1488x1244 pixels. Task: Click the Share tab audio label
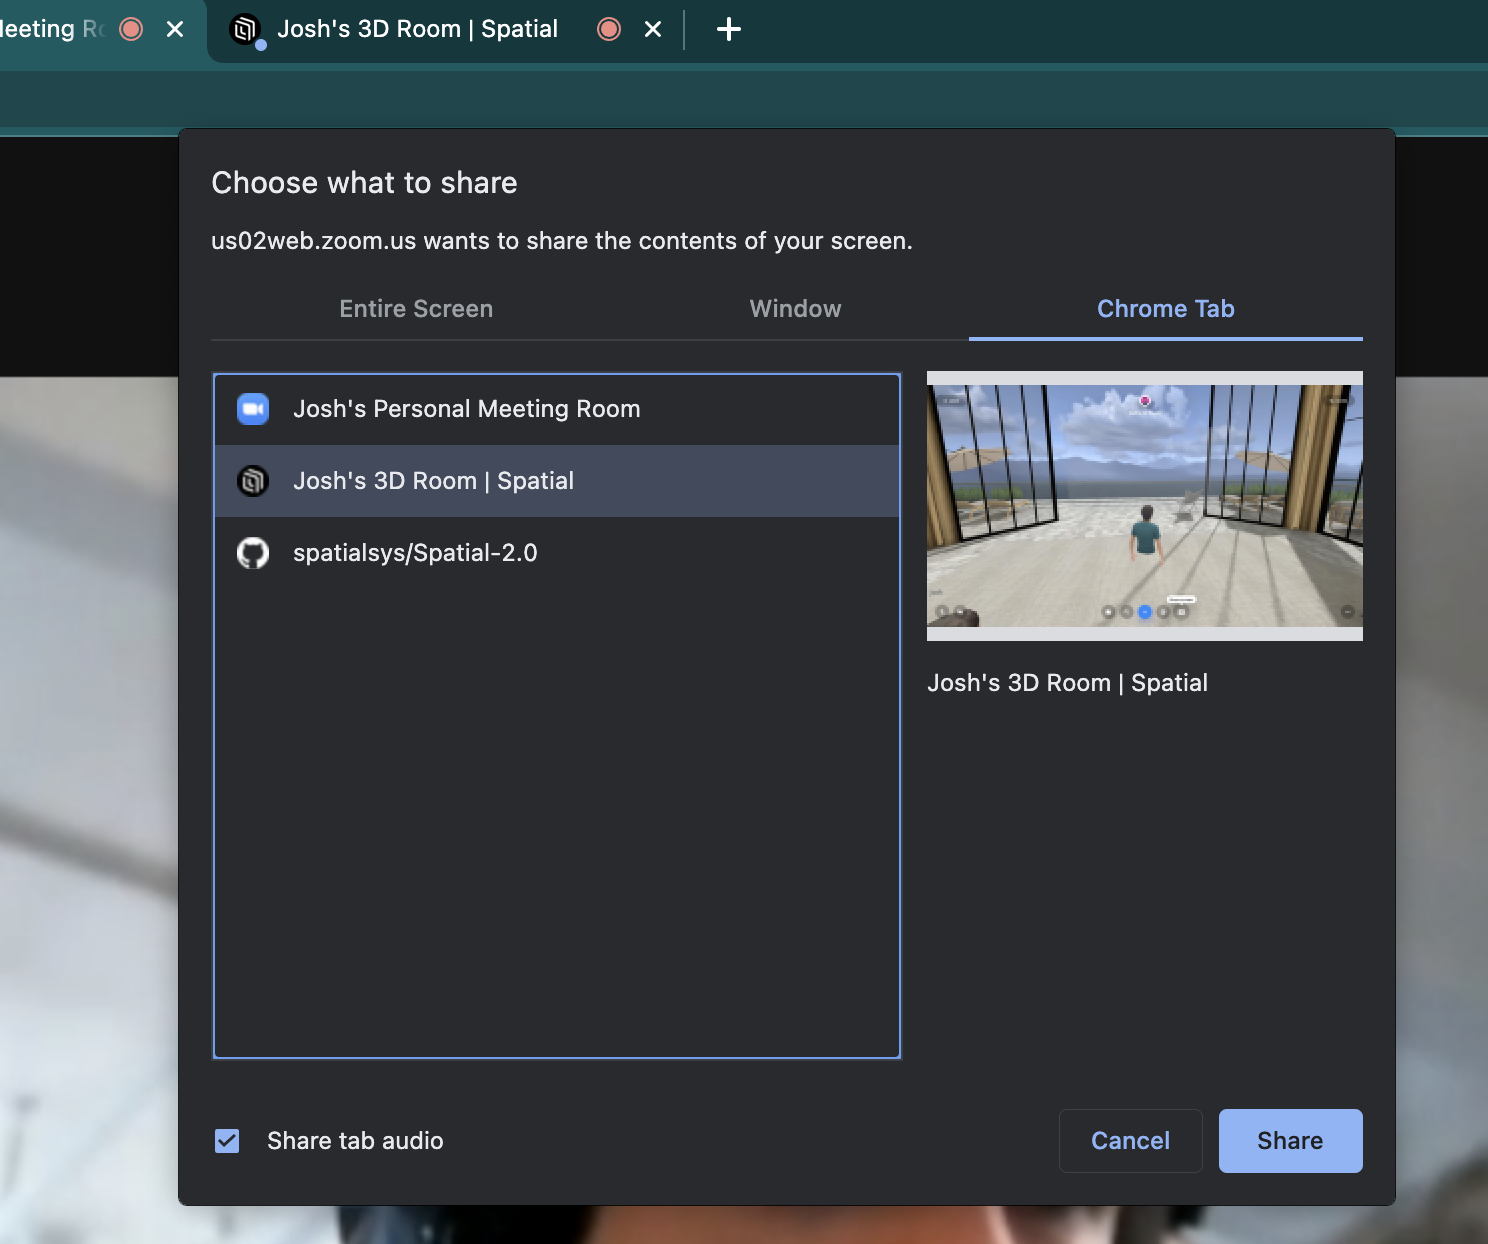coord(355,1141)
